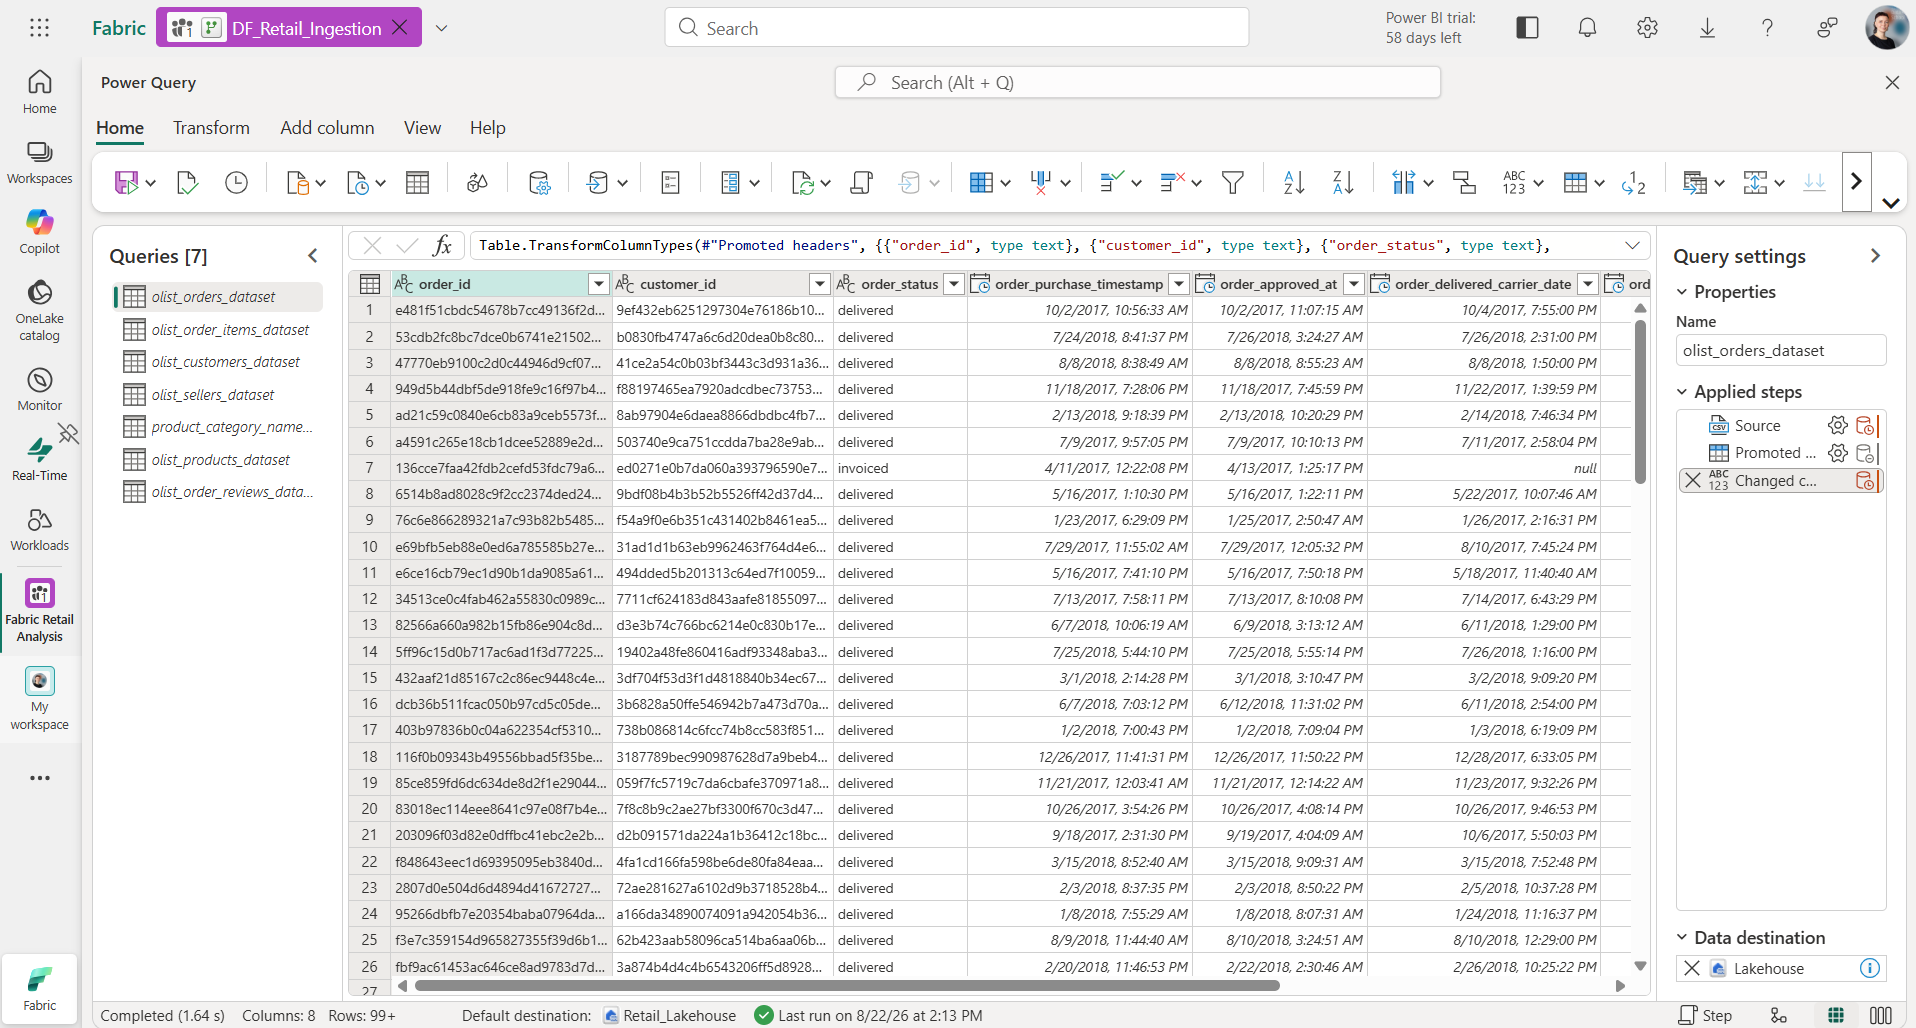
Task: Open the Add column ribbon tab
Action: tap(327, 128)
